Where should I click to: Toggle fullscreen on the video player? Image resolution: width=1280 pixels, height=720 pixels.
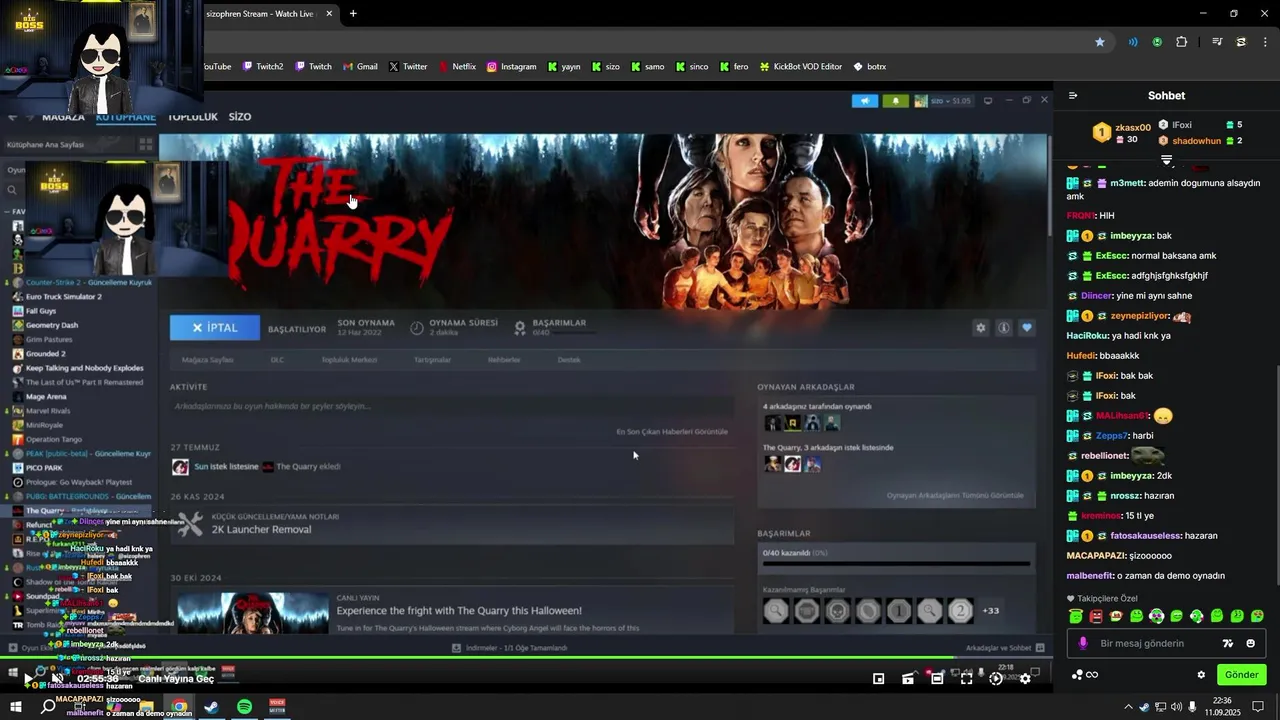pos(966,678)
